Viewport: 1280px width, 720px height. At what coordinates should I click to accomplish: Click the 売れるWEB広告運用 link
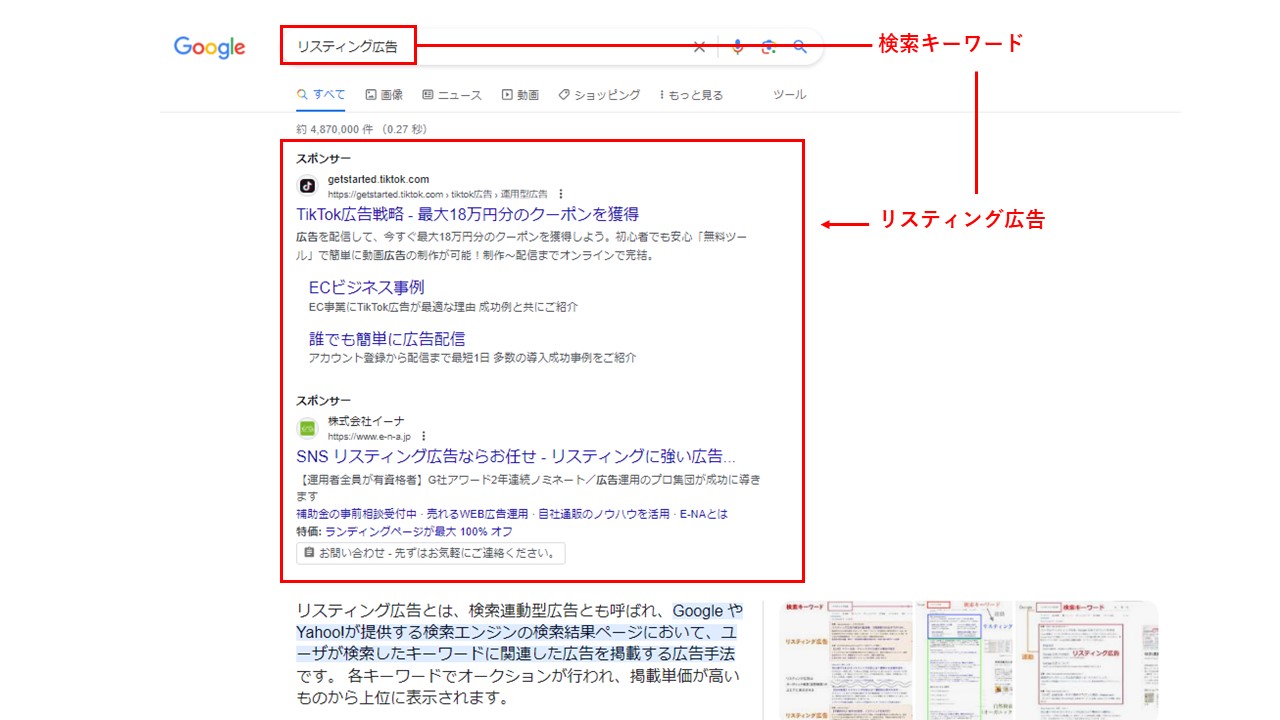(x=477, y=514)
